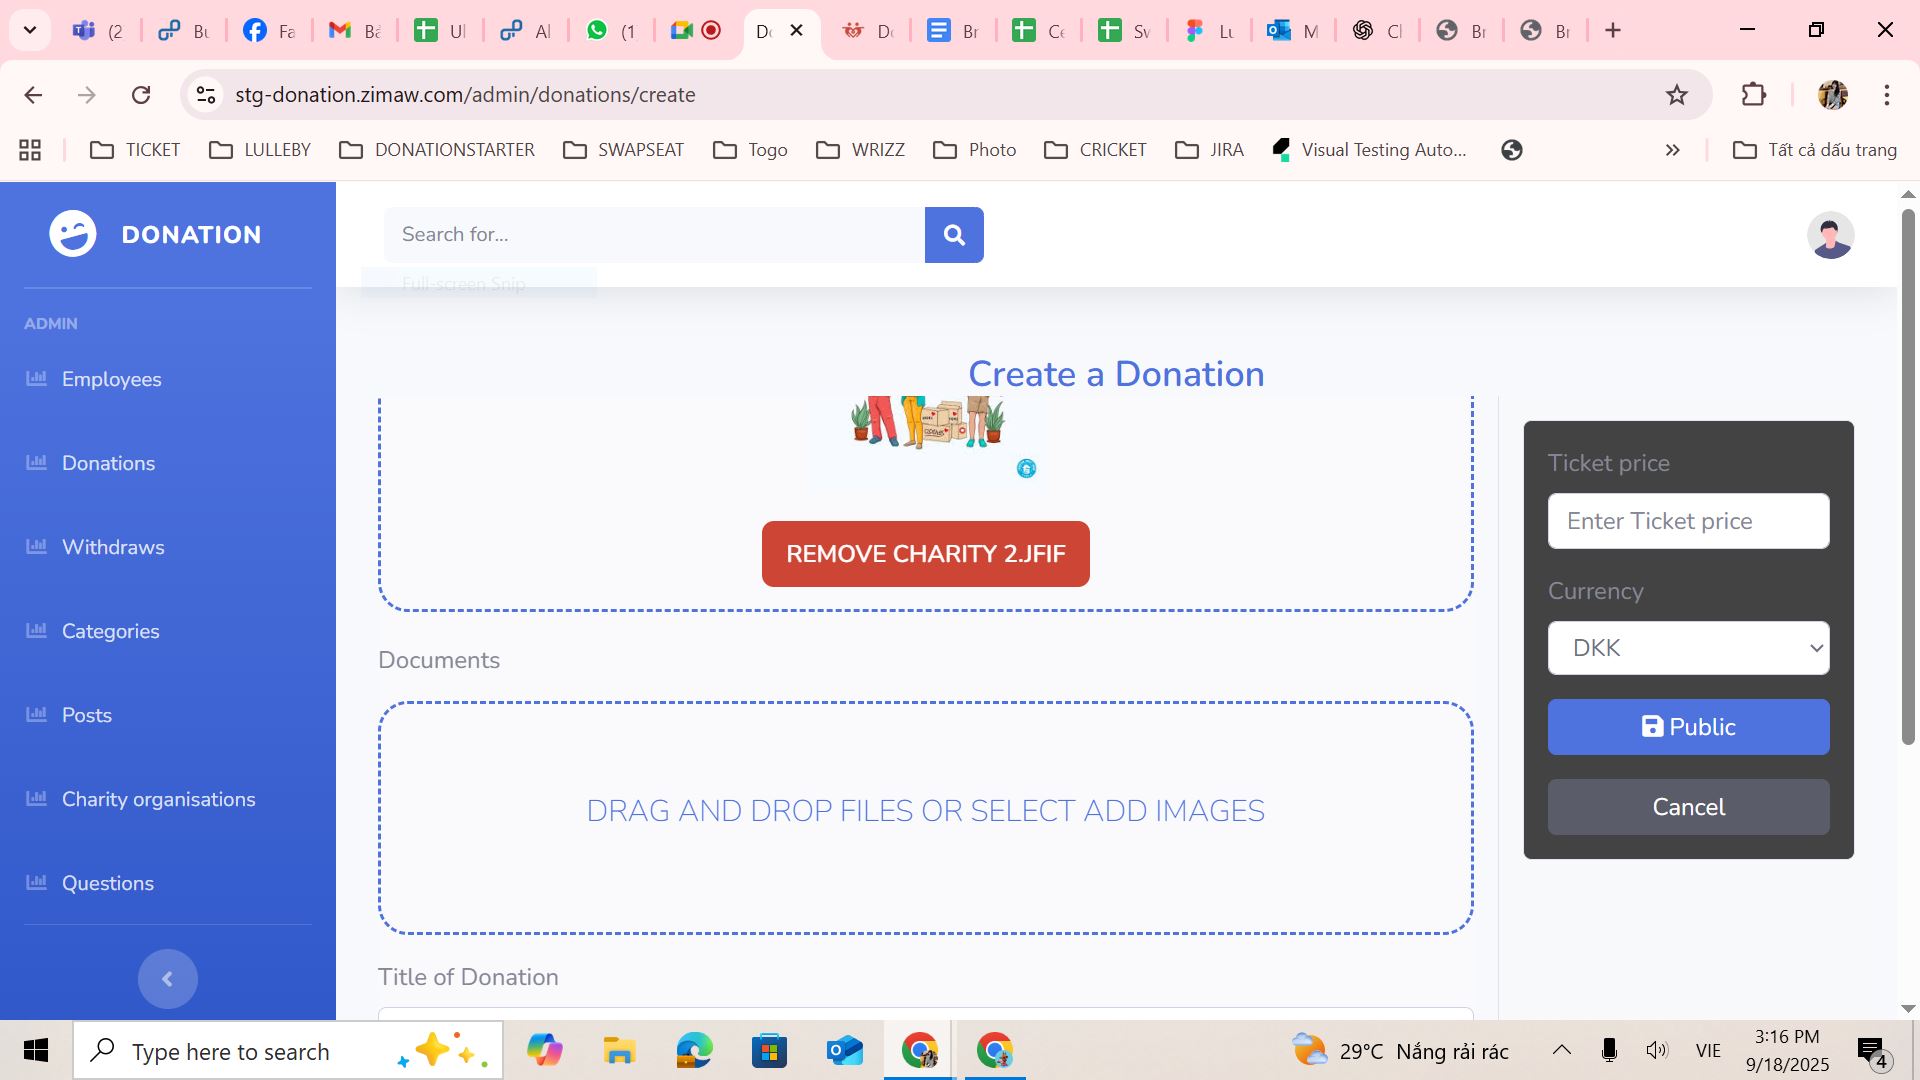
Task: Click the Categories icon in sidebar
Action: [36, 631]
